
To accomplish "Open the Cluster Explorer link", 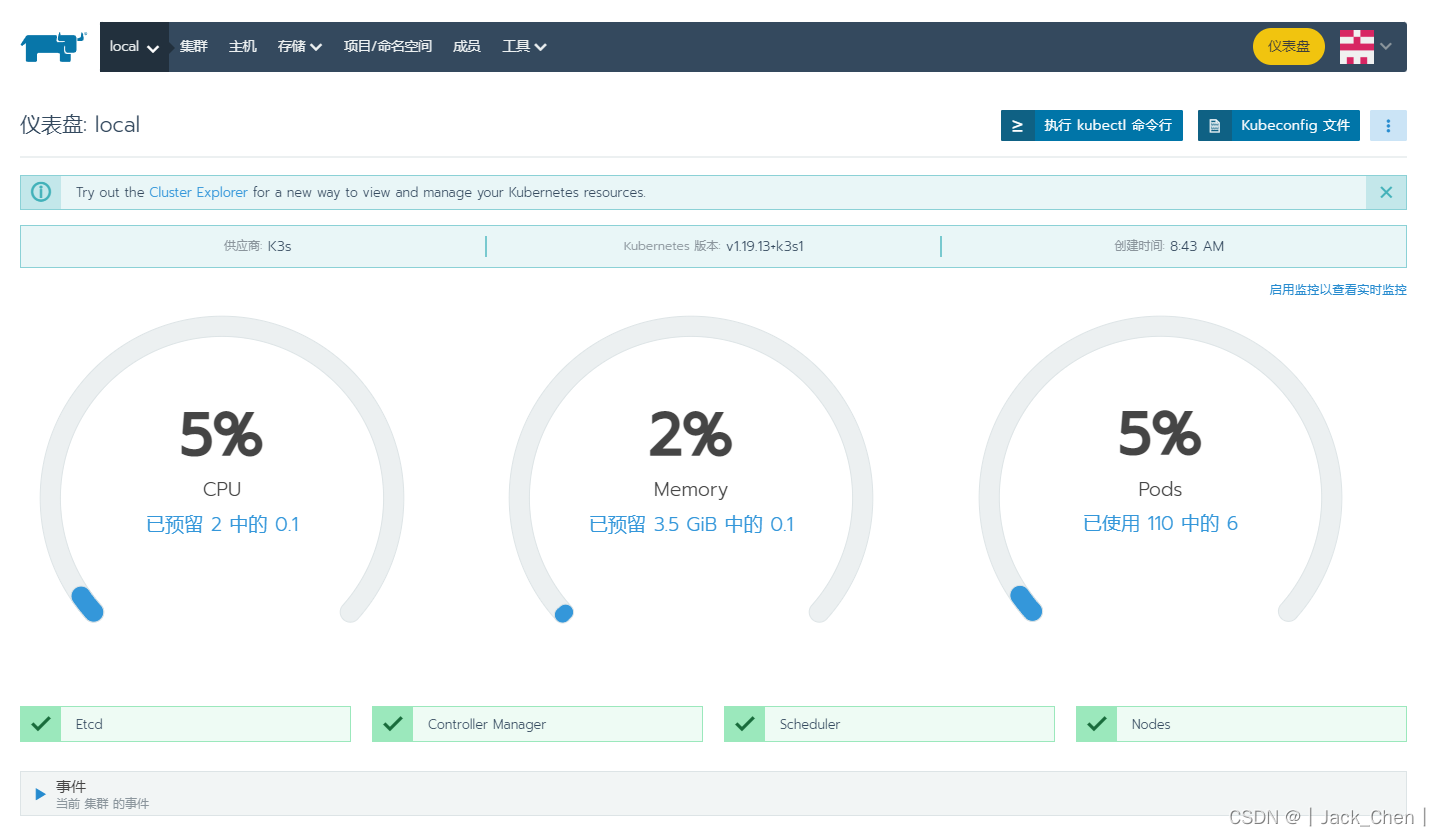I will [x=198, y=192].
